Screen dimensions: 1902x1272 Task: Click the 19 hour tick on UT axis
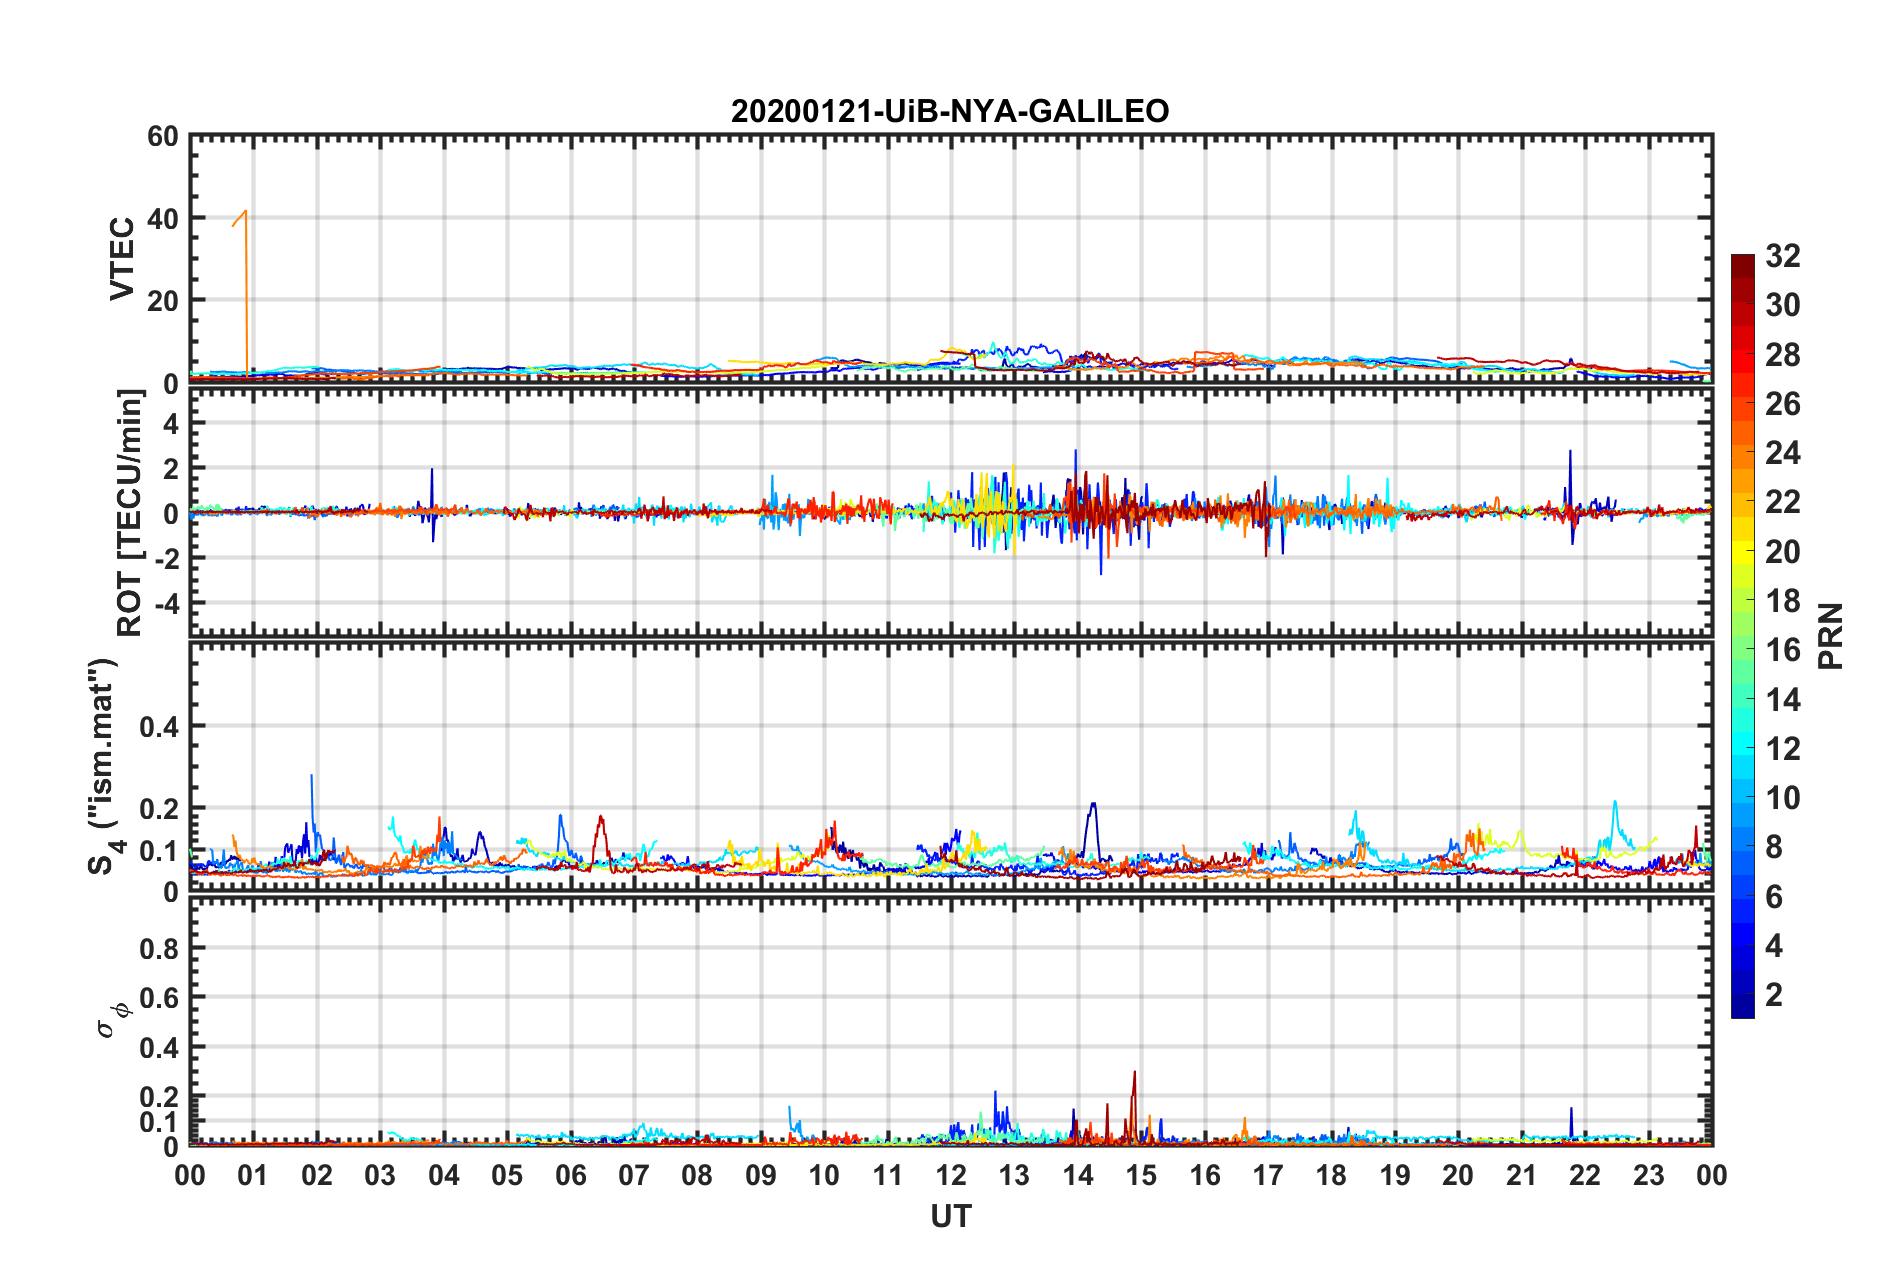click(x=1395, y=1175)
